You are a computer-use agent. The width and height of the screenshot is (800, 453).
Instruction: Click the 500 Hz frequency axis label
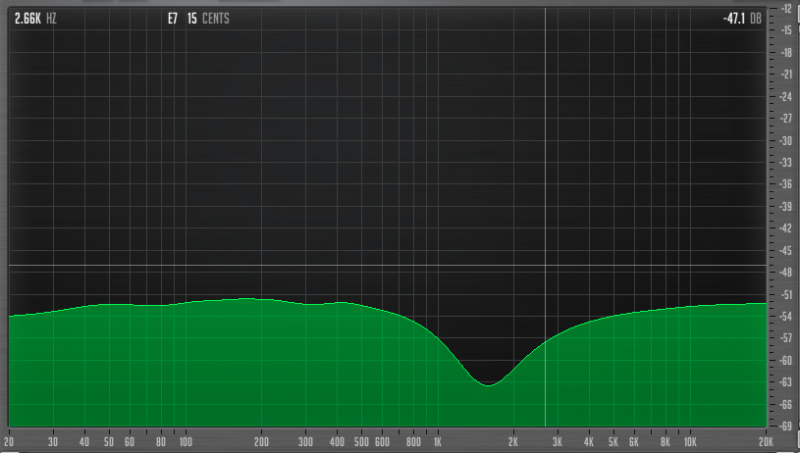361,441
